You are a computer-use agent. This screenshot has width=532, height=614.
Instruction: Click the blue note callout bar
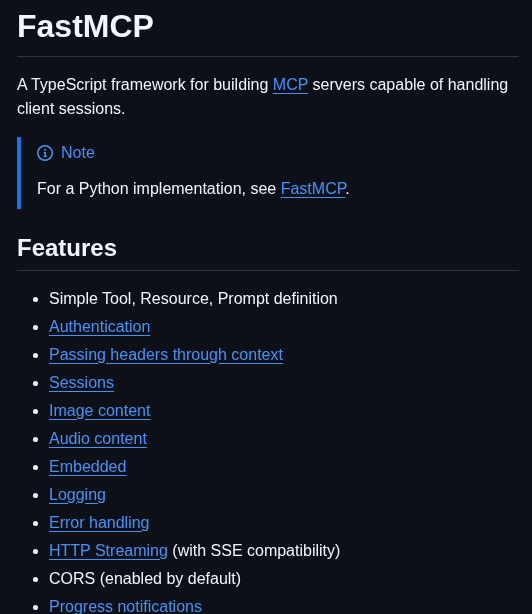click(x=19, y=173)
